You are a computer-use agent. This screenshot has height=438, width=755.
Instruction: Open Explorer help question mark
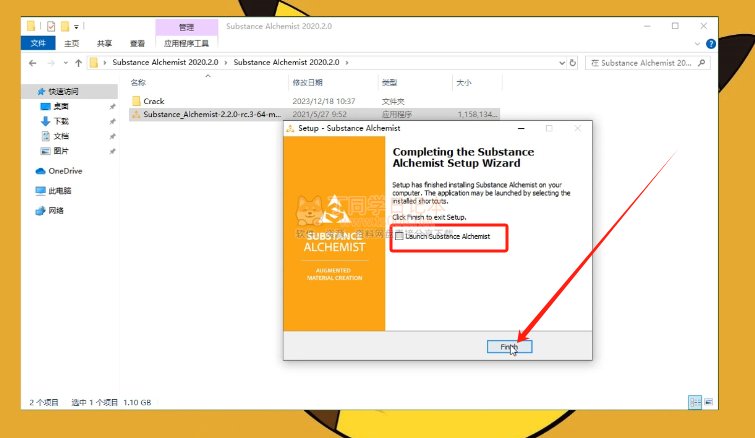tap(710, 44)
